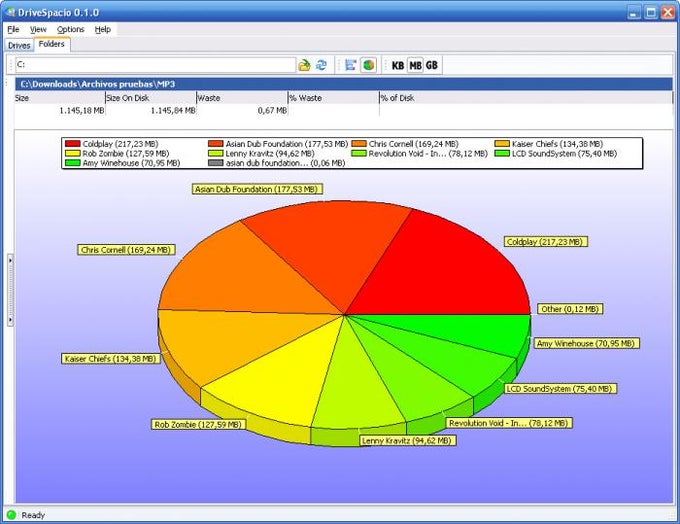This screenshot has height=524, width=680.
Task: Click the Lenny Kravitz (94,62 MB) pie label
Action: point(407,441)
